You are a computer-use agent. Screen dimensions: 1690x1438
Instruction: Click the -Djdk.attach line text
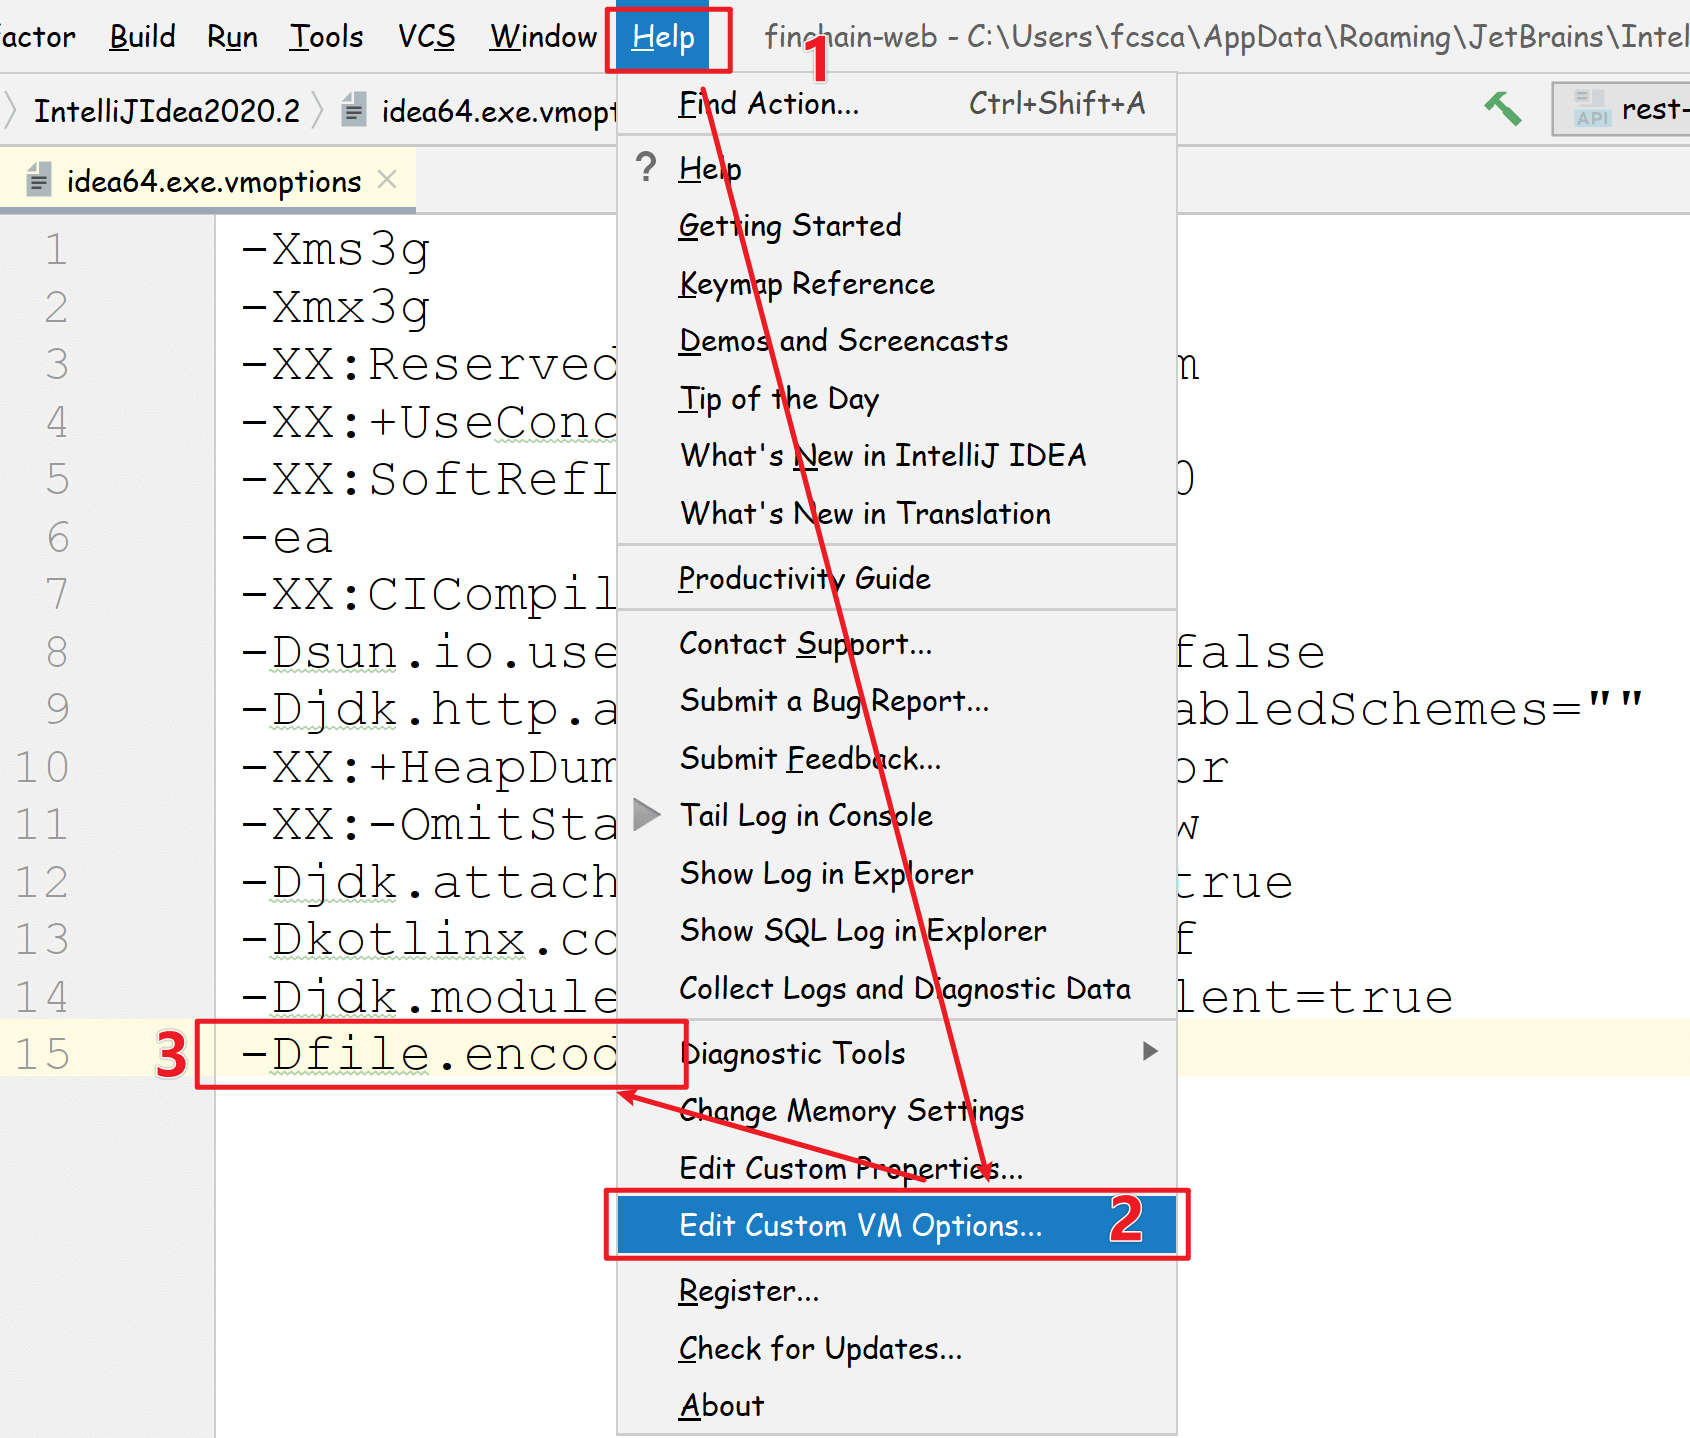click(428, 883)
